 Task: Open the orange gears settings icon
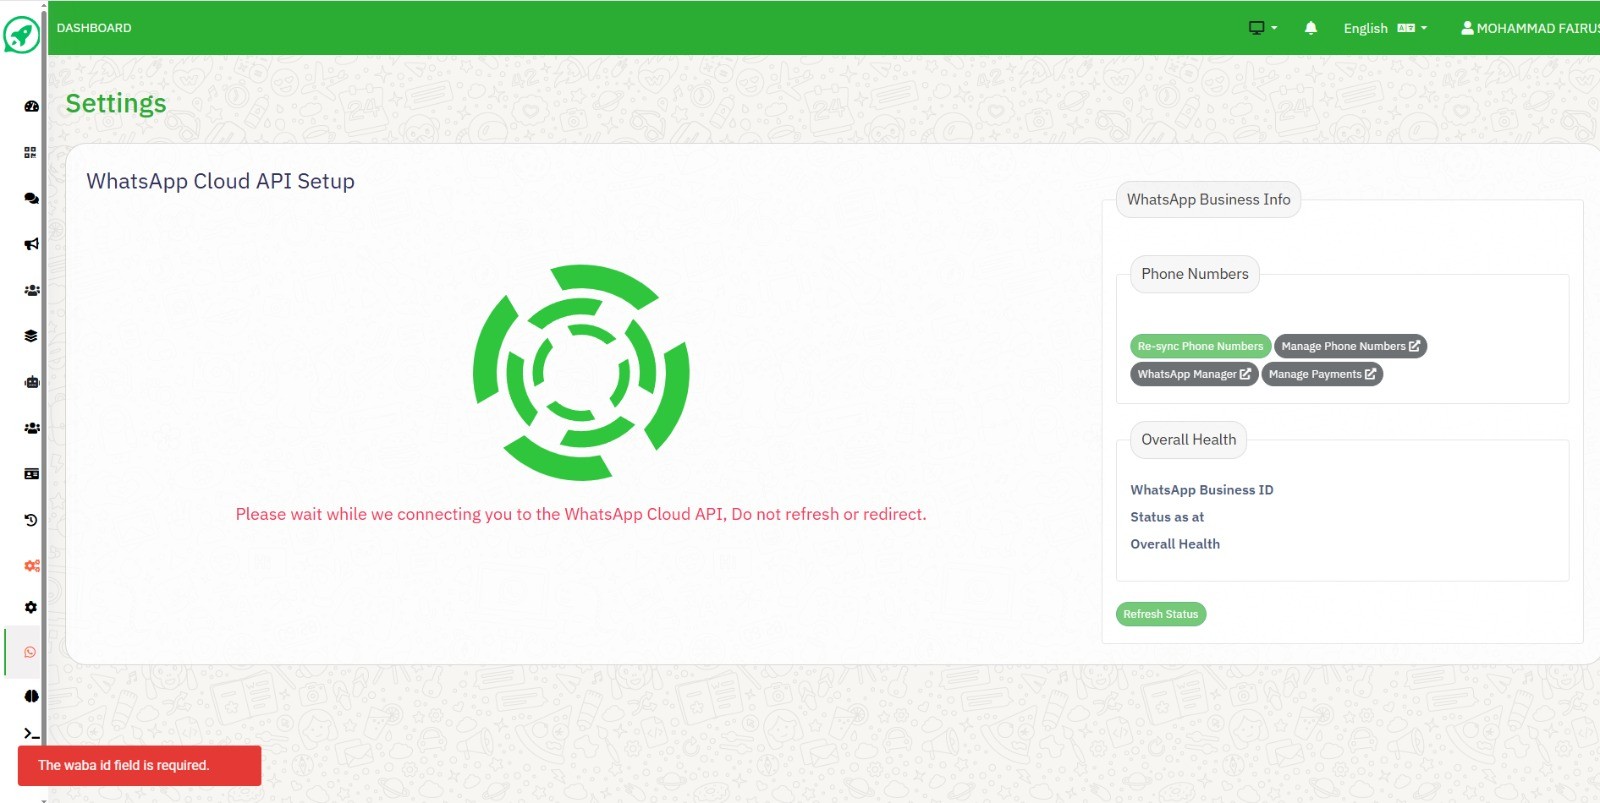(32, 566)
